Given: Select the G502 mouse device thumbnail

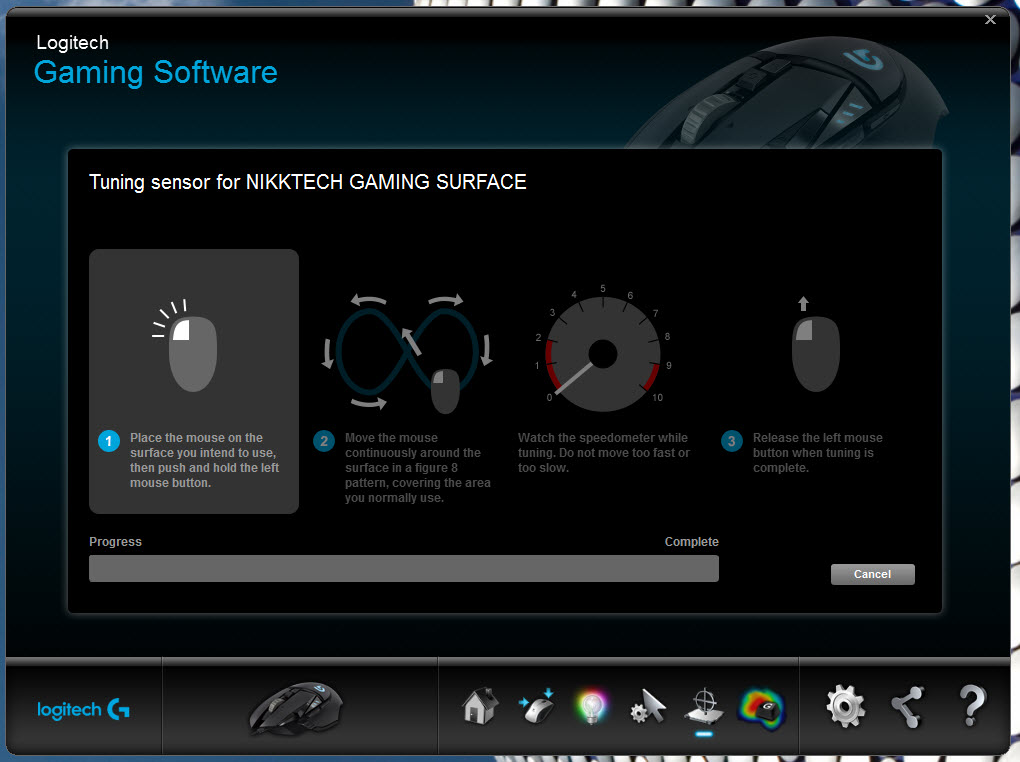Looking at the screenshot, I should (296, 708).
